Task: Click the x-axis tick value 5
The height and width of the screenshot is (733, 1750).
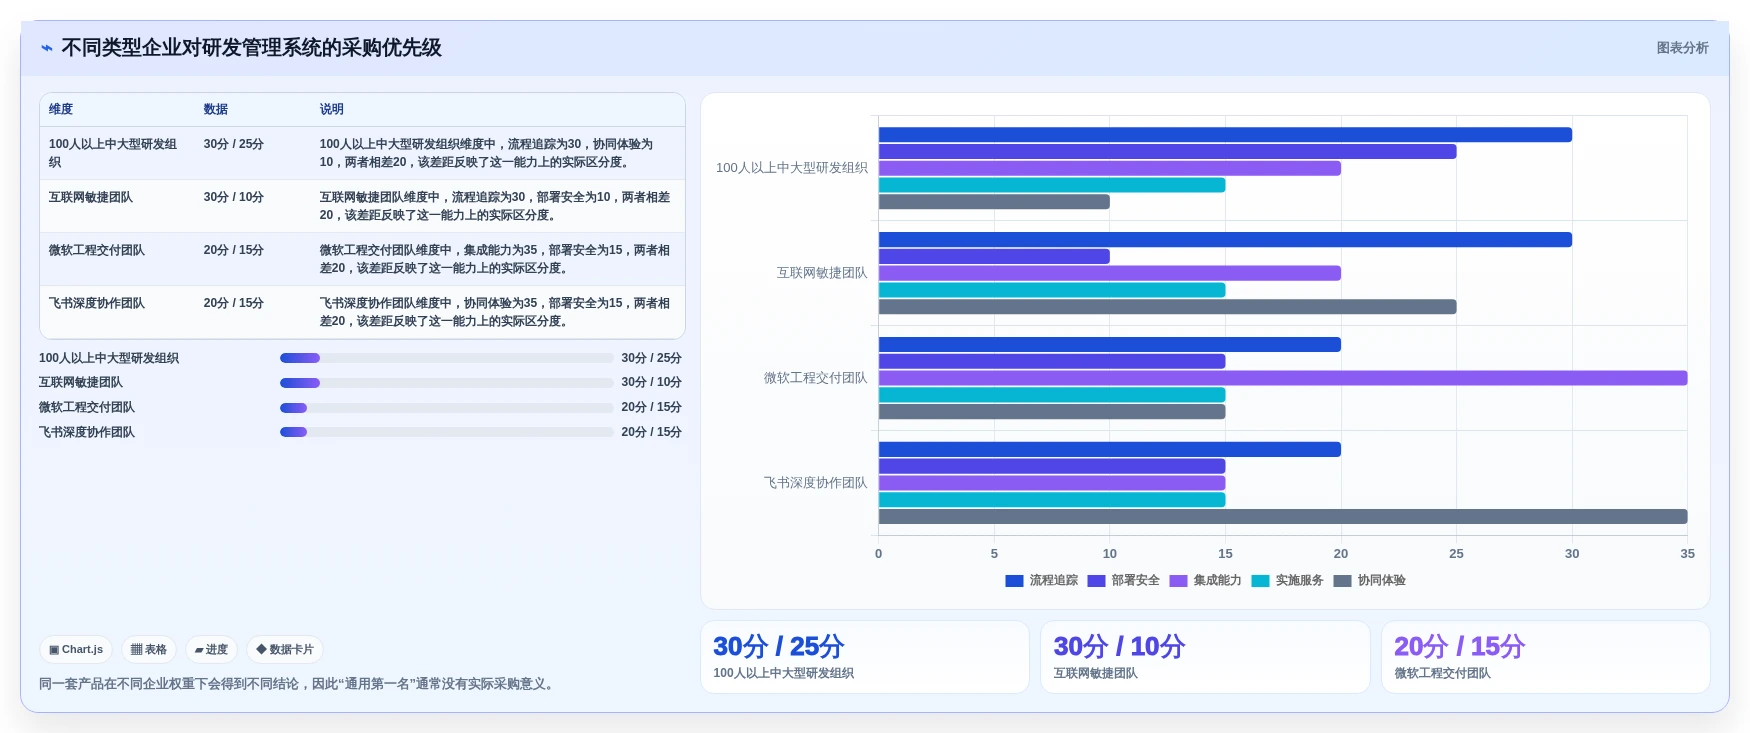Action: pyautogui.click(x=994, y=554)
